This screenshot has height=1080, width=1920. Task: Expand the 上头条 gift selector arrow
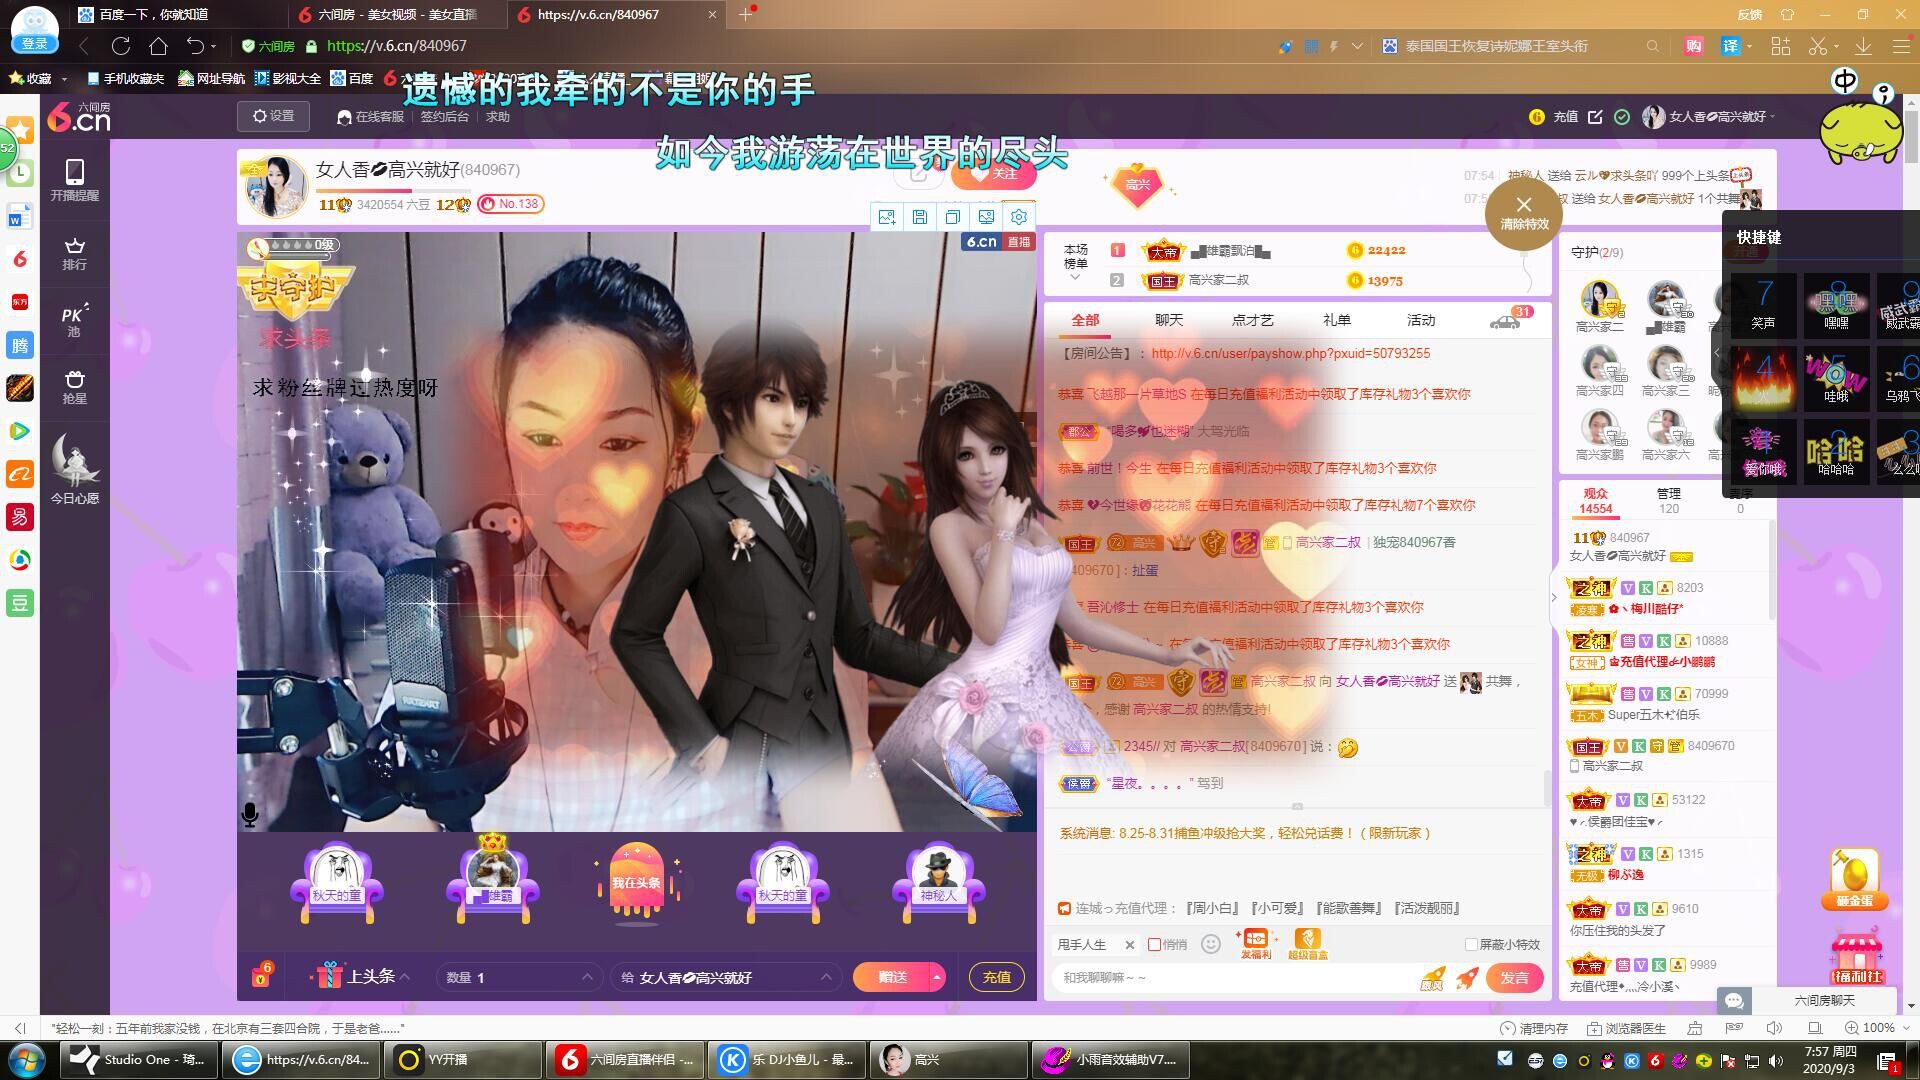[x=405, y=977]
